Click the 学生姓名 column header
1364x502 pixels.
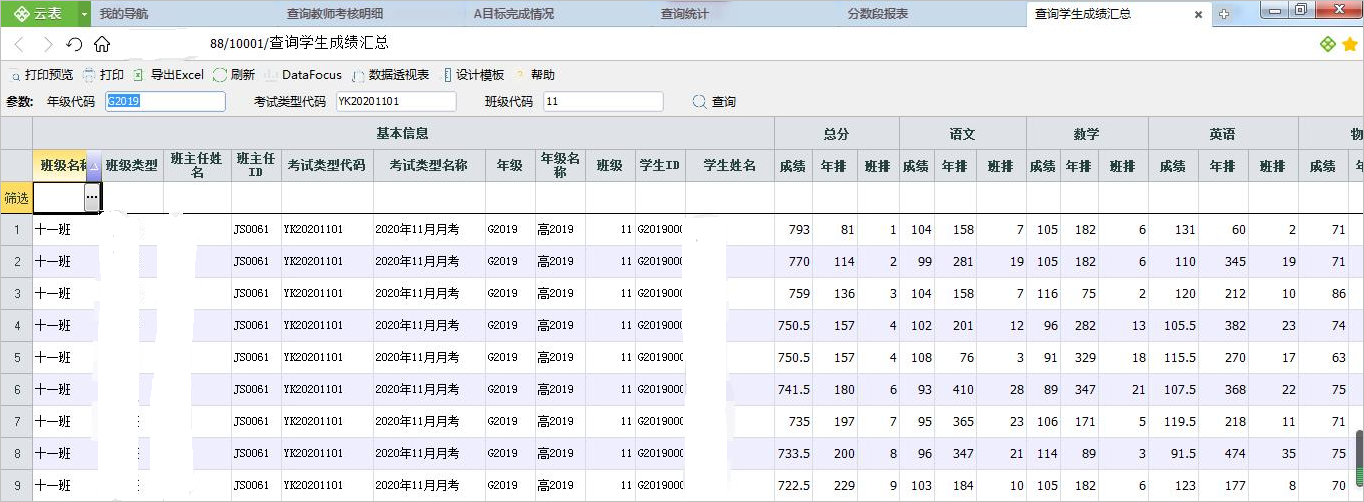[730, 166]
